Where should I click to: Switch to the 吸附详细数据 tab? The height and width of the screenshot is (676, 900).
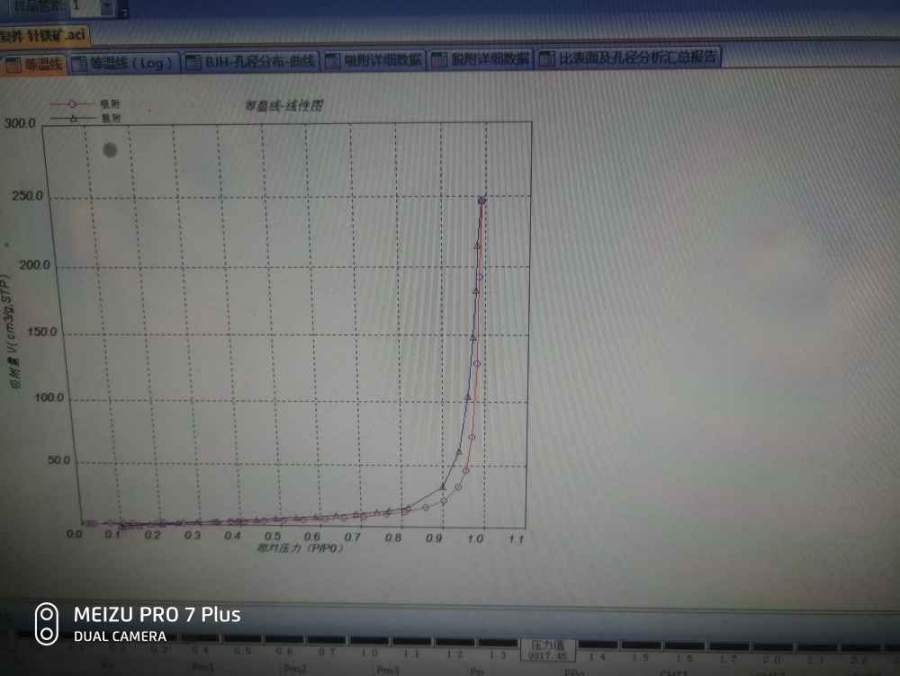coord(374,60)
